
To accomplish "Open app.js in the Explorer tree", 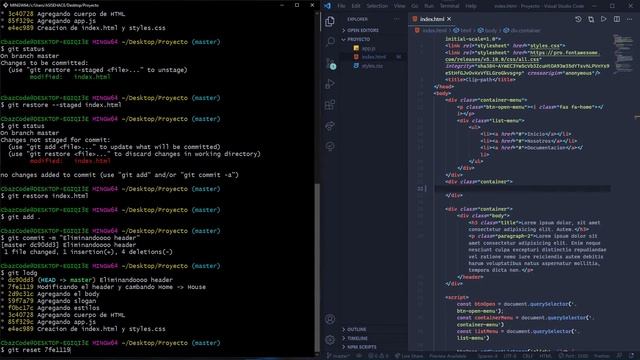I will [369, 49].
